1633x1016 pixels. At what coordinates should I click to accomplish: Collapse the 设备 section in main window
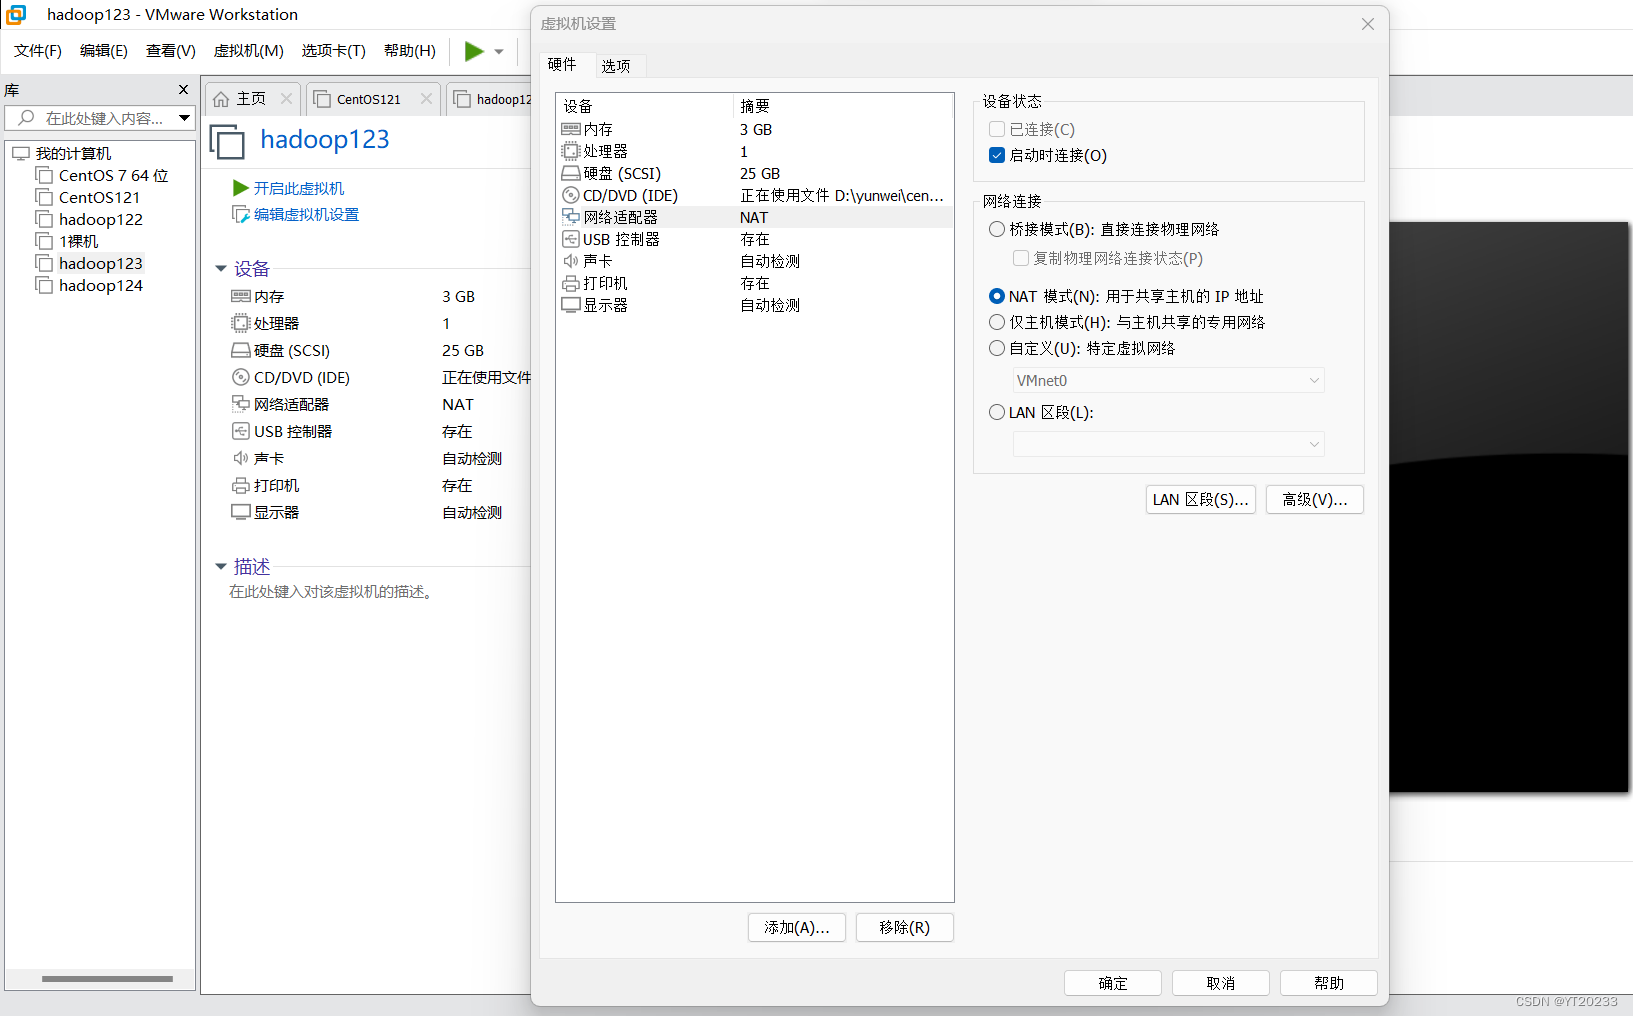221,268
